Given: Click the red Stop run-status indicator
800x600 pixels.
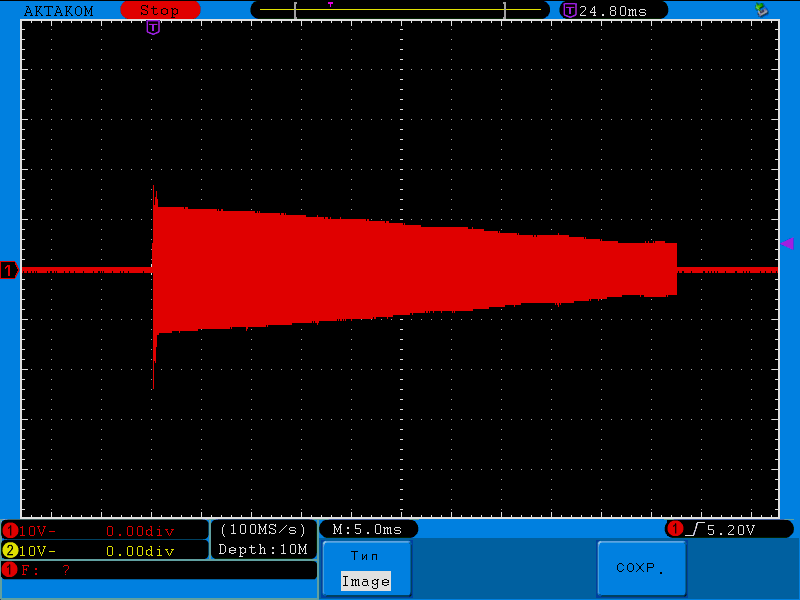Looking at the screenshot, I should coord(159,10).
